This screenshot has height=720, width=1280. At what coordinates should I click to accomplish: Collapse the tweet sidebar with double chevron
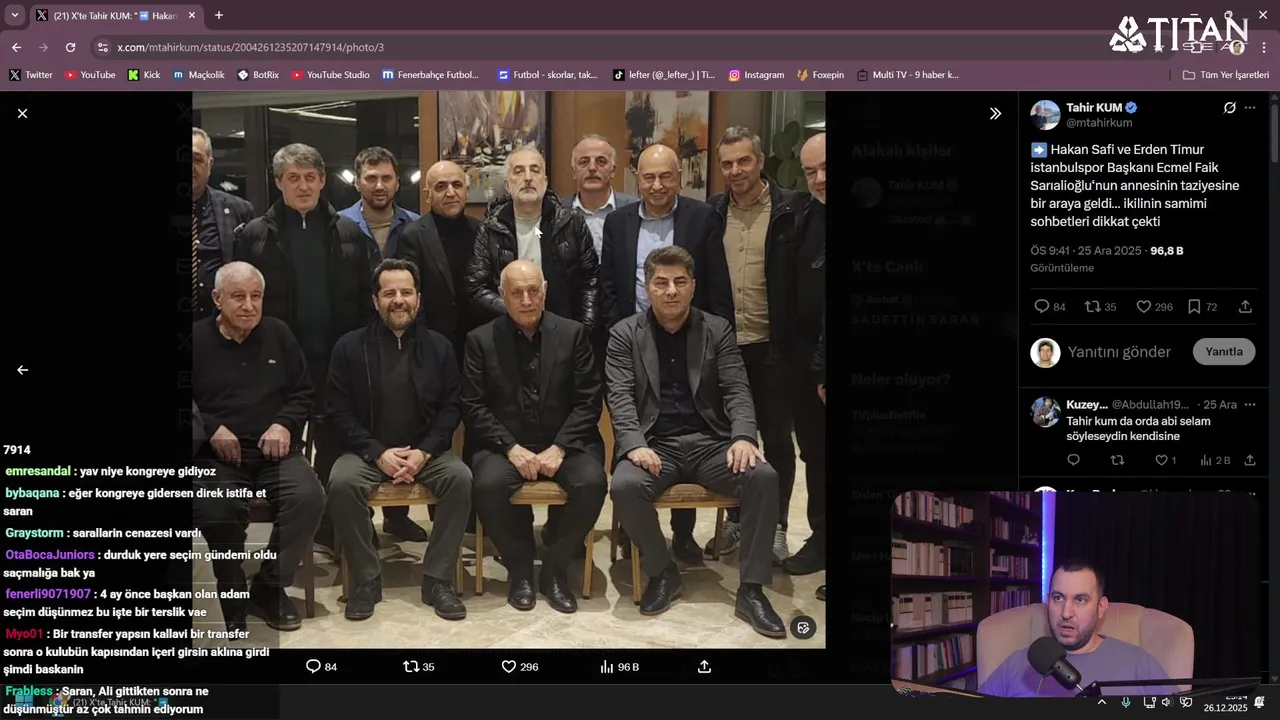point(995,113)
